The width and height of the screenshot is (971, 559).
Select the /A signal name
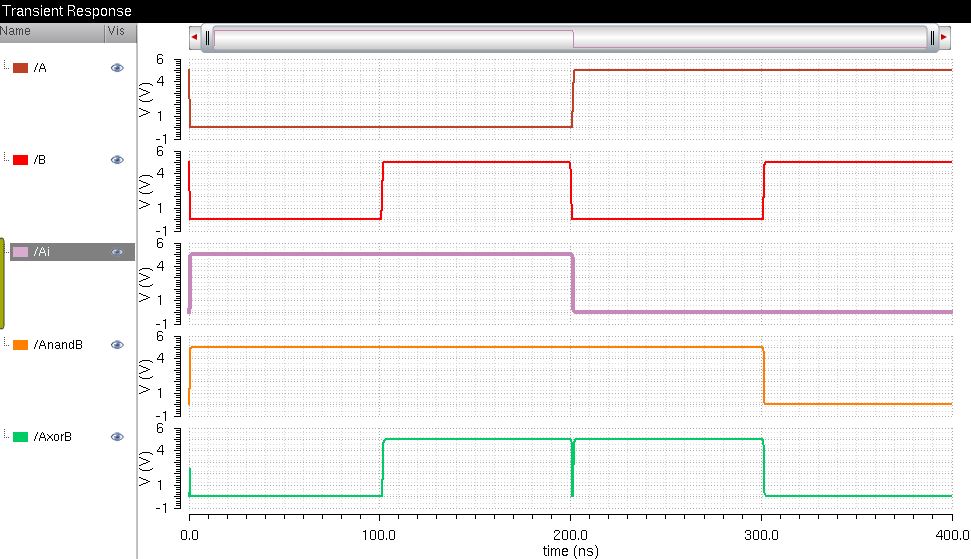(40, 68)
